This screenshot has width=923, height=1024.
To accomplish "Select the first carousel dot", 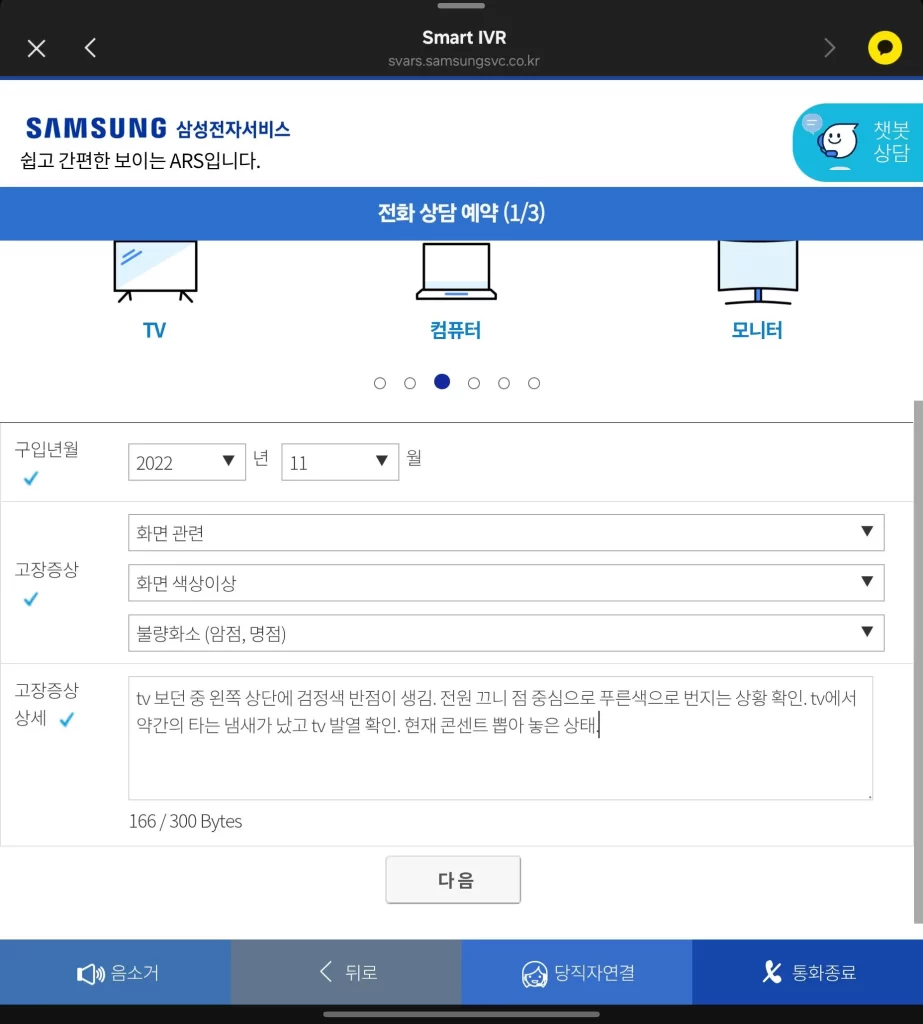I will pyautogui.click(x=380, y=382).
